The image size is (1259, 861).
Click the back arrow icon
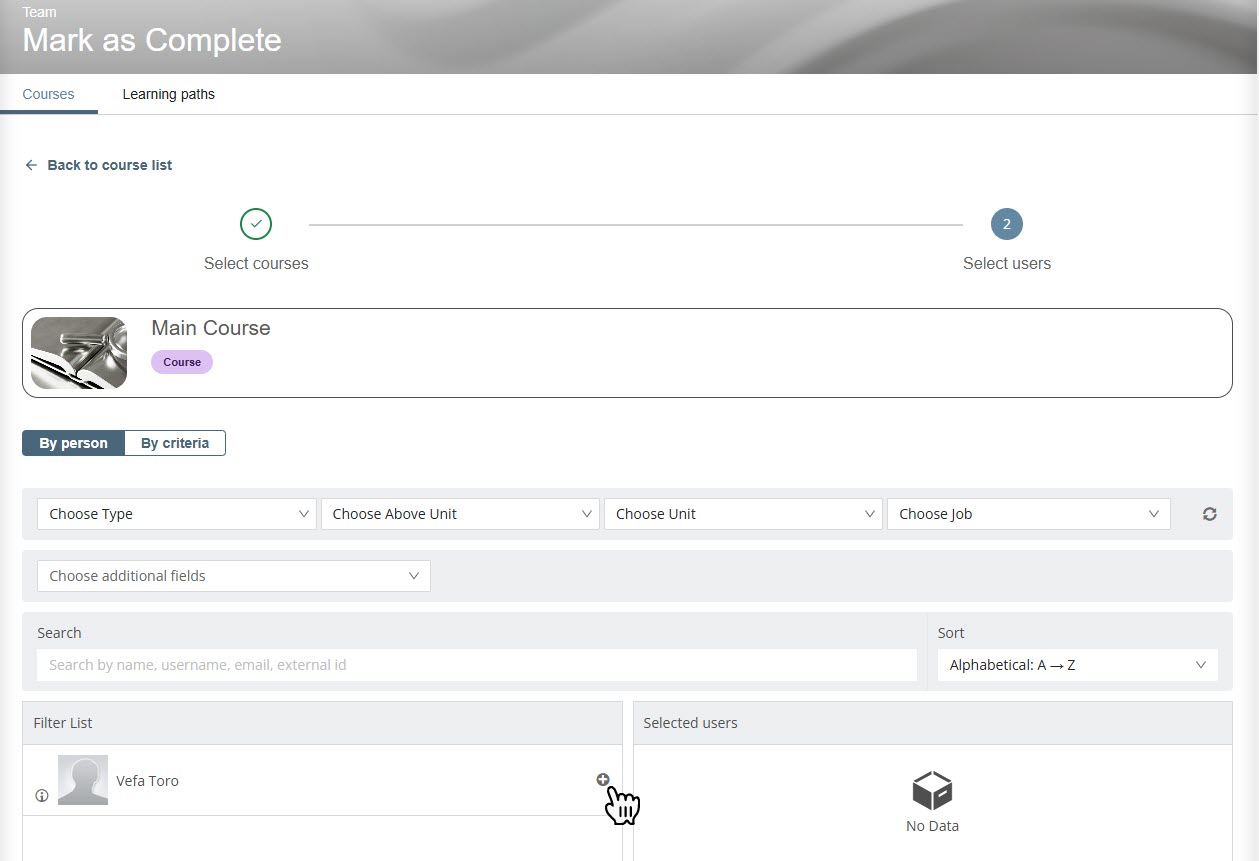(x=31, y=165)
